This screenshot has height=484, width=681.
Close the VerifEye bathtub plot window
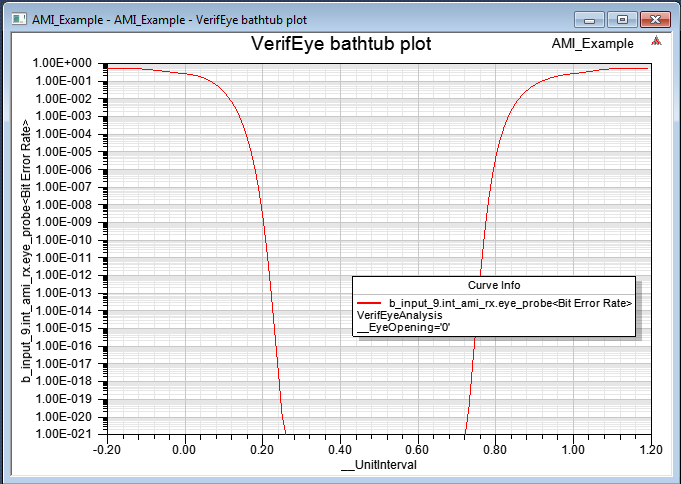point(655,20)
